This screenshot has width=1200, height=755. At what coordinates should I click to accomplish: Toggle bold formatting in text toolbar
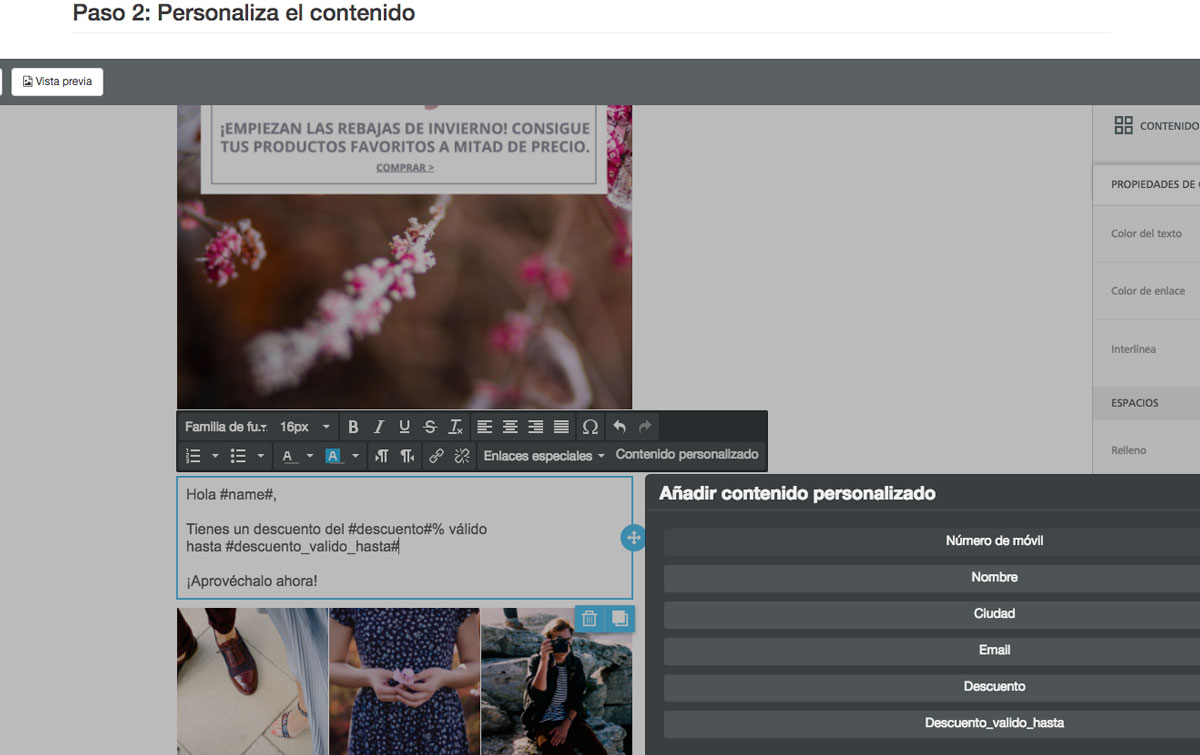tap(353, 427)
